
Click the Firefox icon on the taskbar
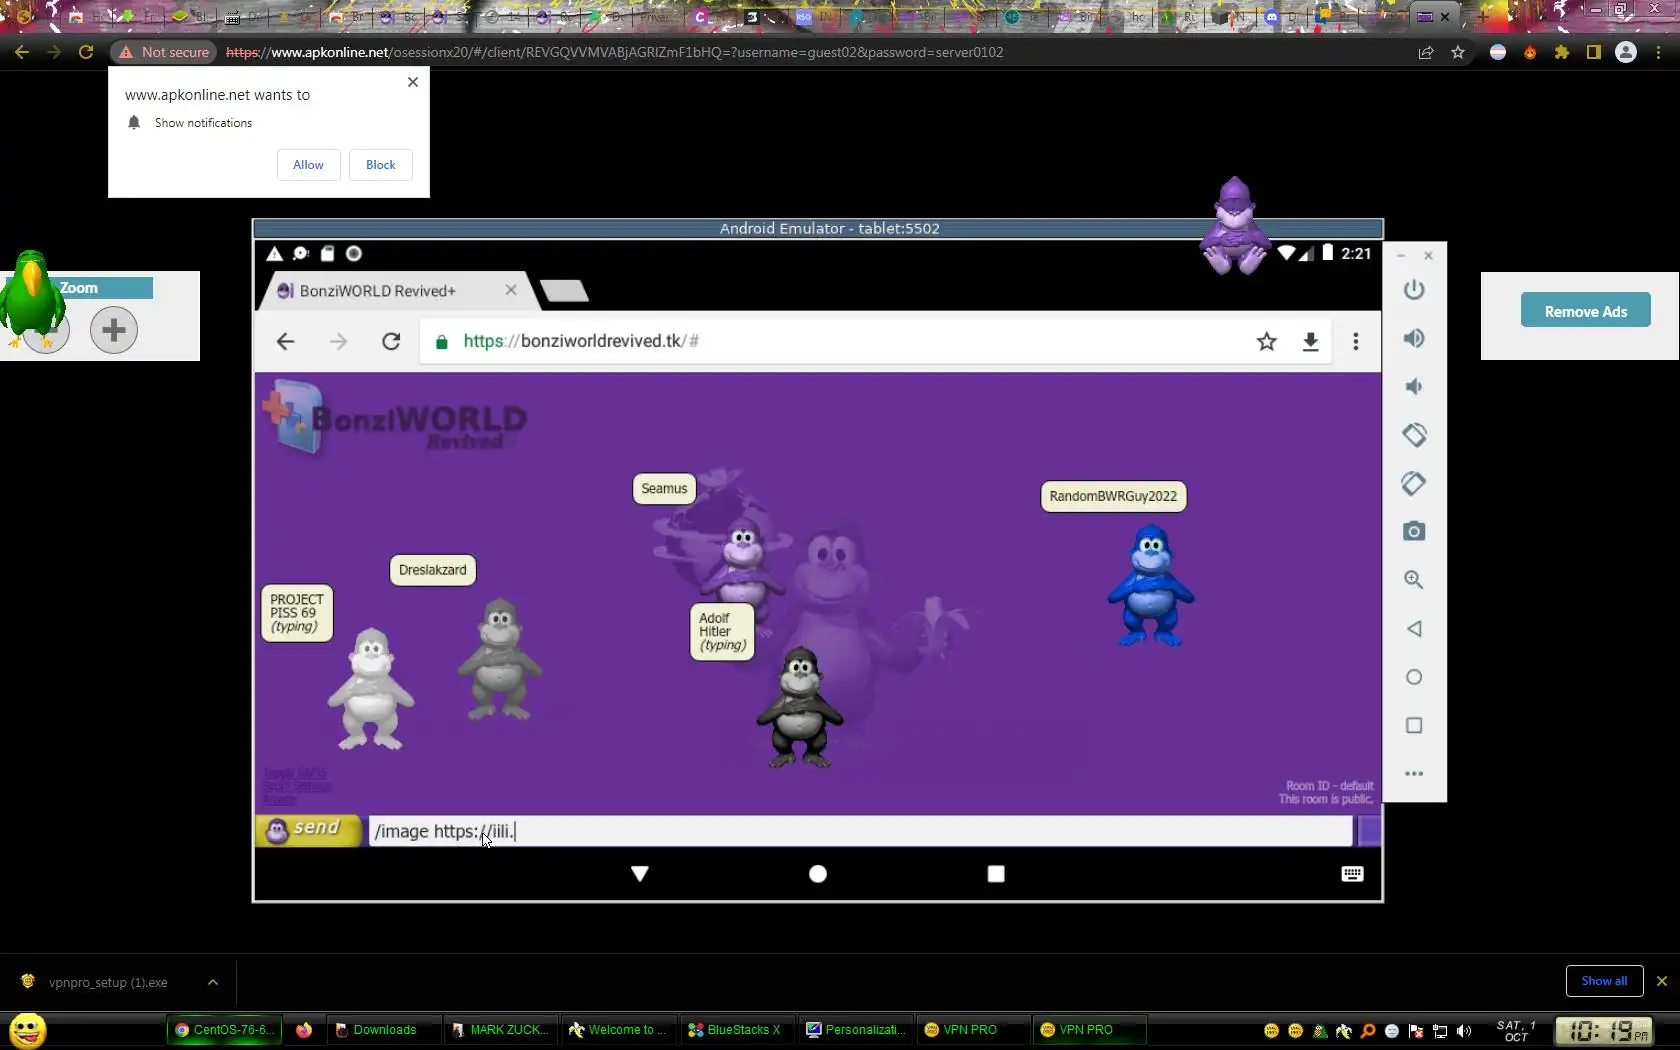pos(304,1030)
